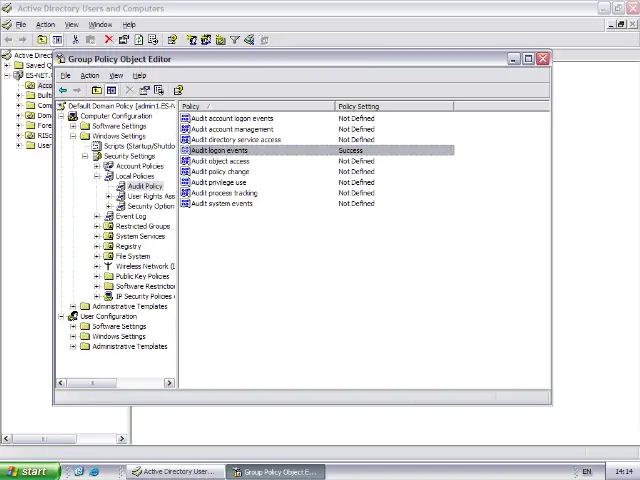Select Public Key Policies tree item
This screenshot has height=480, width=640.
point(142,276)
